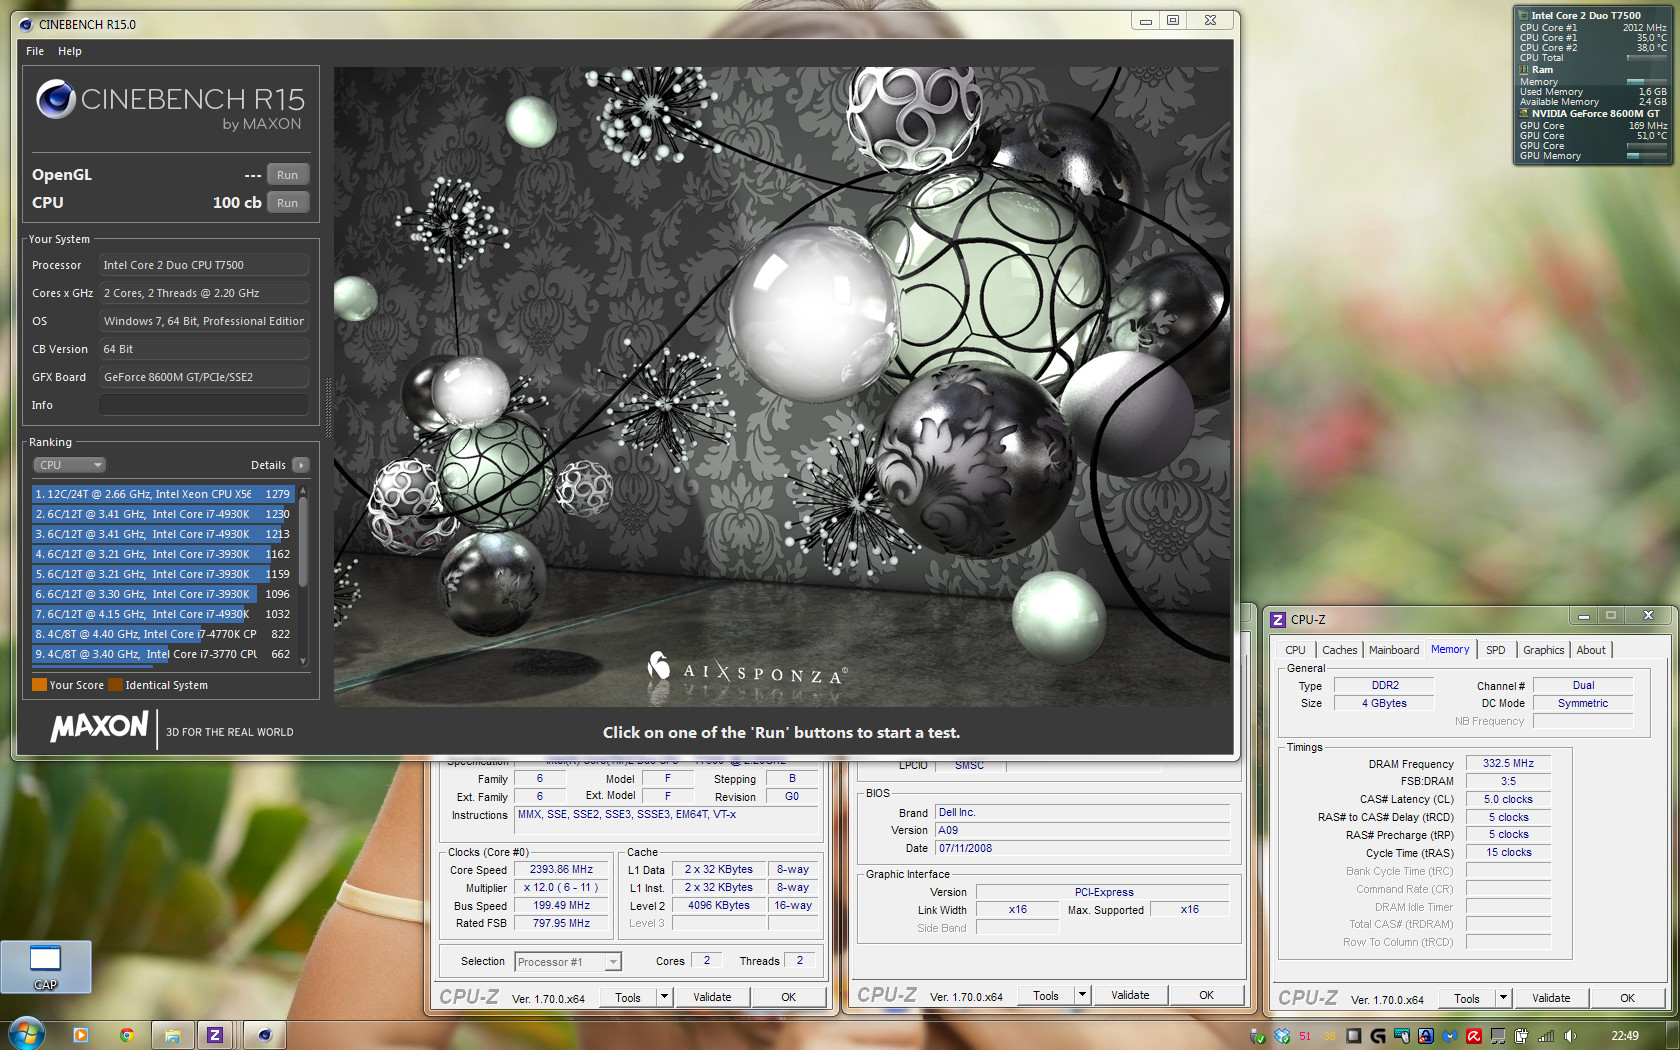The width and height of the screenshot is (1680, 1050).
Task: Open the CPU ranking type dropdown
Action: [69, 465]
